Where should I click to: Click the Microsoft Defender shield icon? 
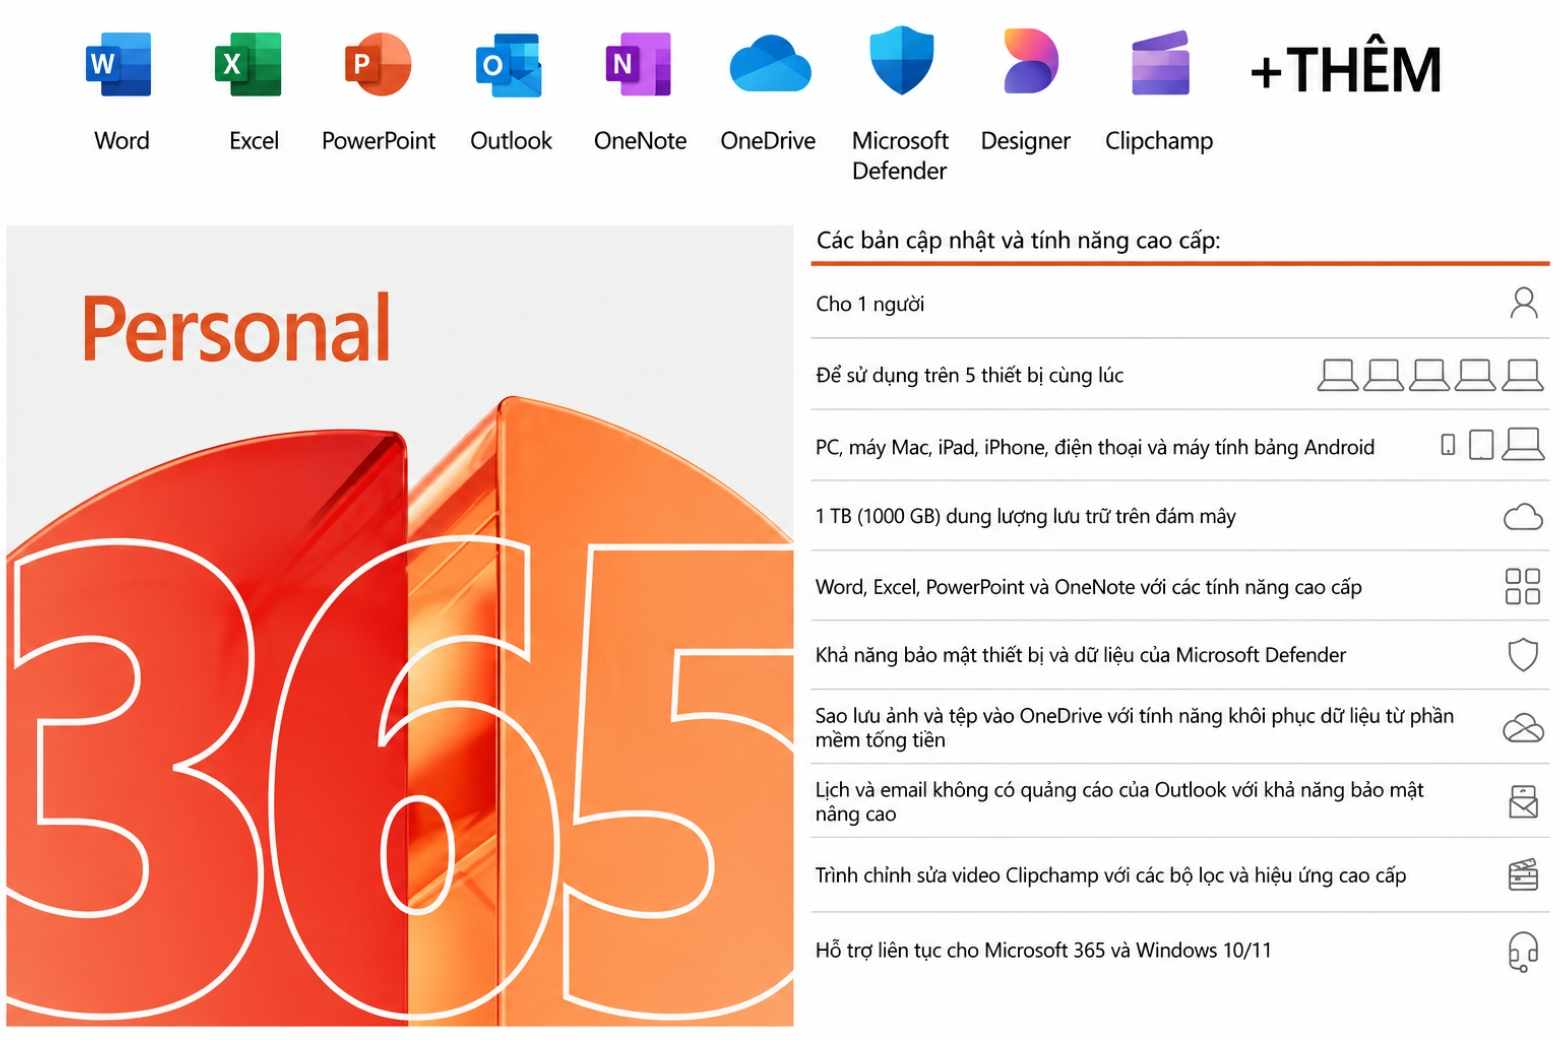(x=901, y=60)
